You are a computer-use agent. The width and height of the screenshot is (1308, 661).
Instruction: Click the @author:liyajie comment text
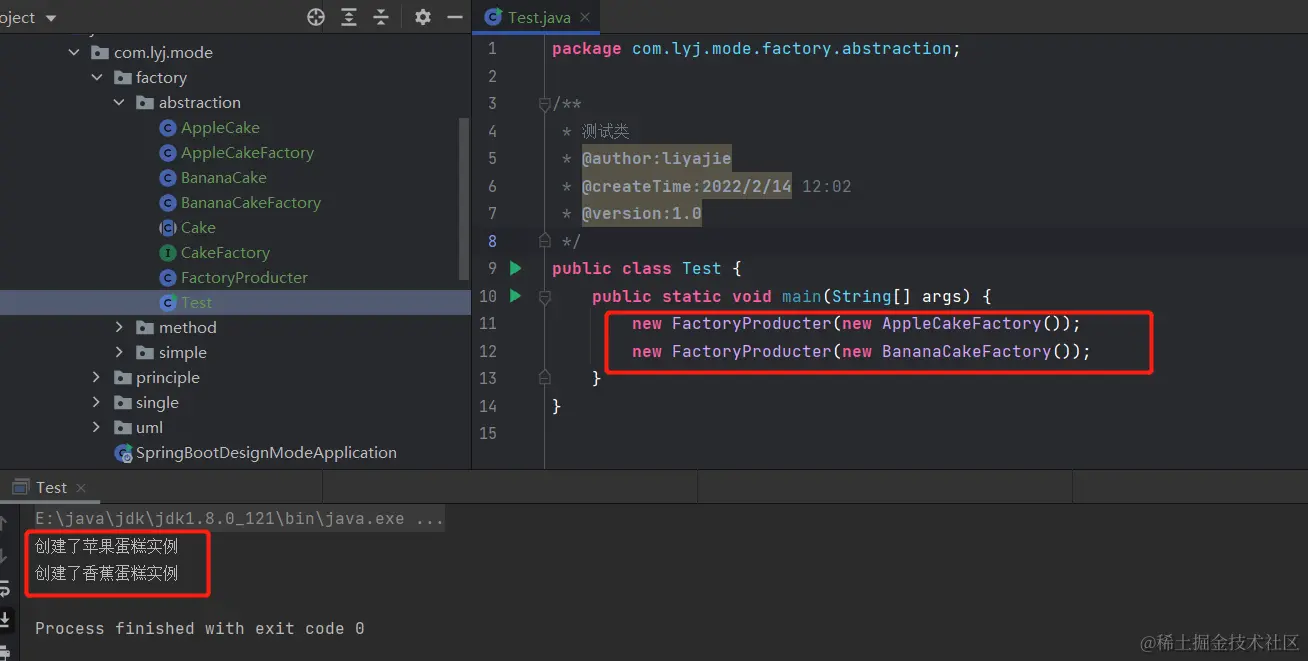click(x=657, y=158)
